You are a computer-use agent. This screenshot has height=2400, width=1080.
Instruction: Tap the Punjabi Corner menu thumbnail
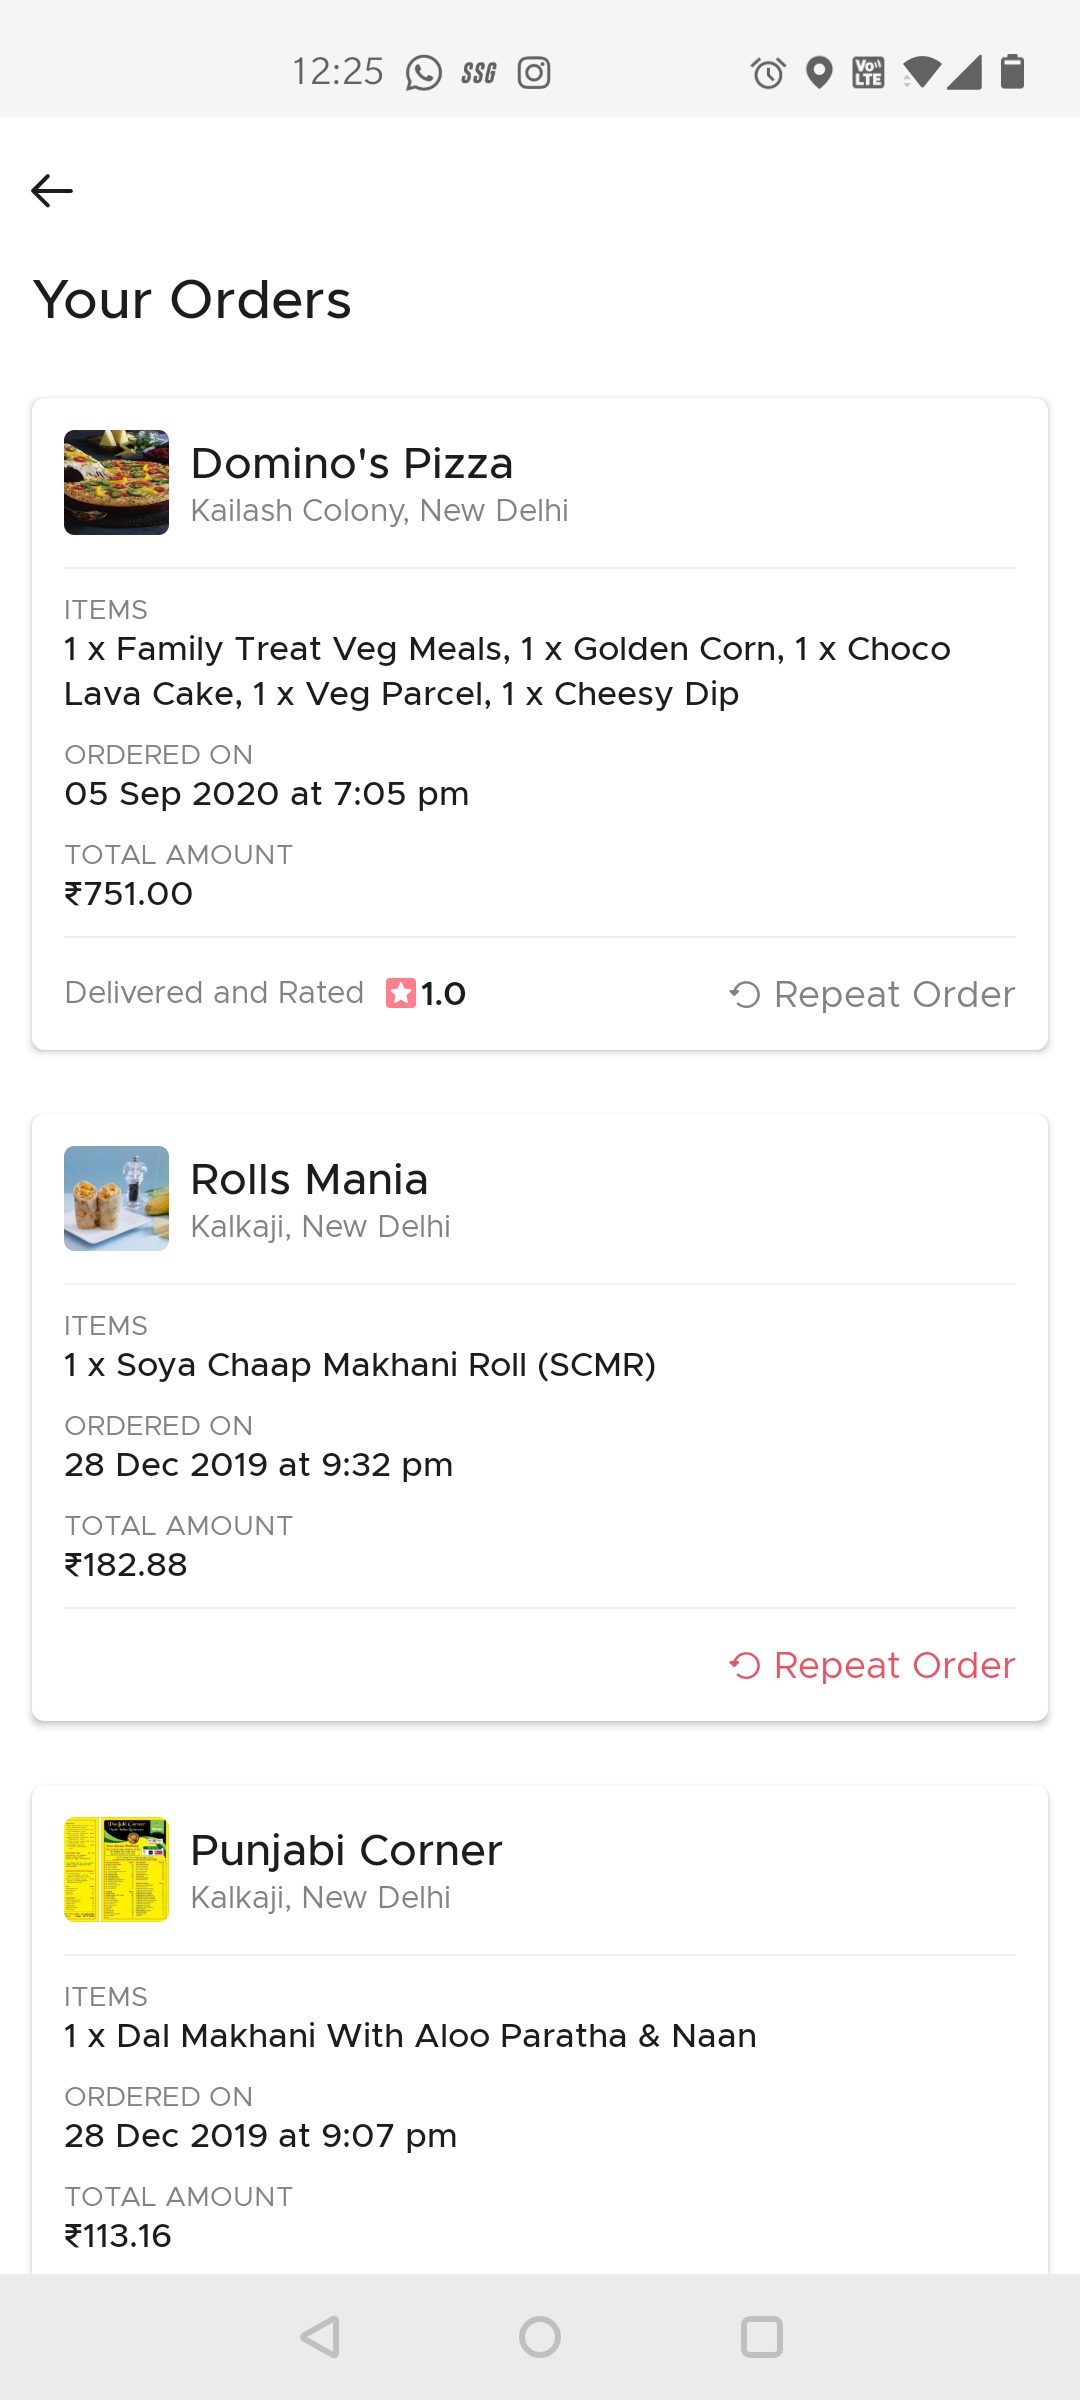(116, 1869)
